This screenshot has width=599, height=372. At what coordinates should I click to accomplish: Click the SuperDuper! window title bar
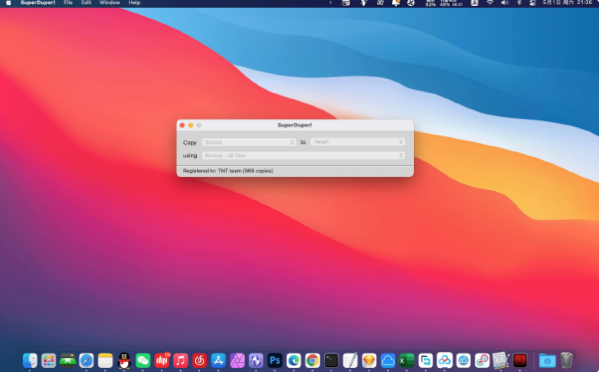pos(295,125)
